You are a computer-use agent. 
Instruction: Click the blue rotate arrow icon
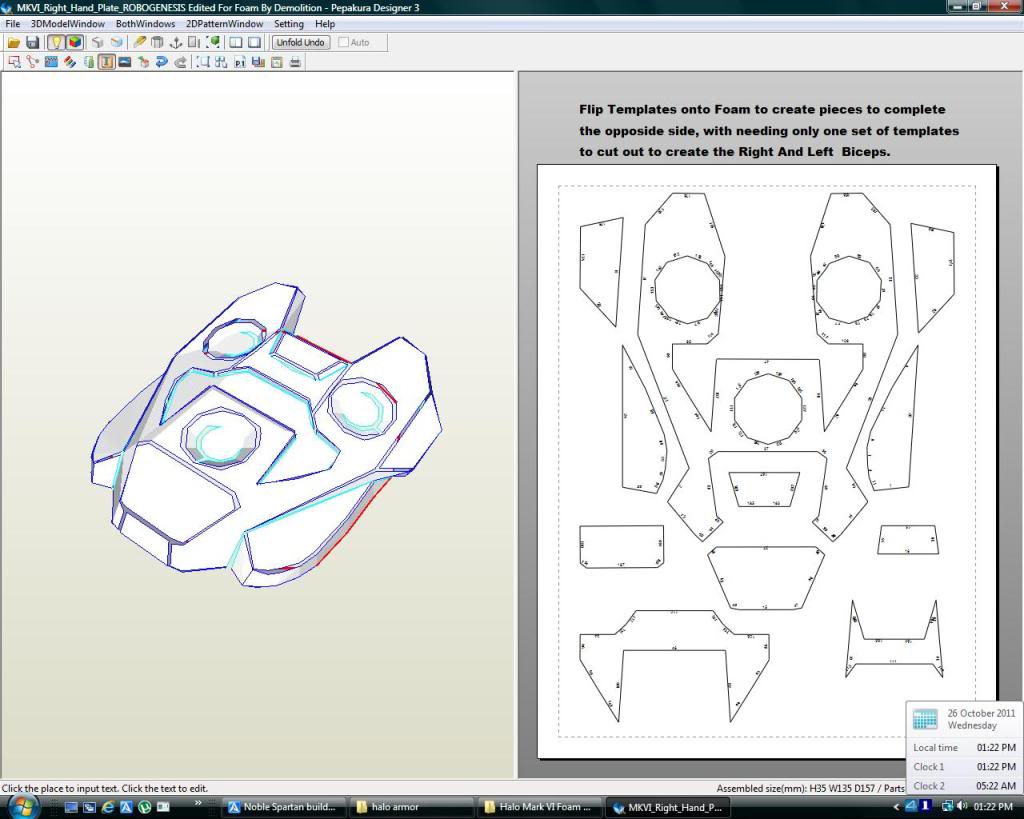click(161, 62)
